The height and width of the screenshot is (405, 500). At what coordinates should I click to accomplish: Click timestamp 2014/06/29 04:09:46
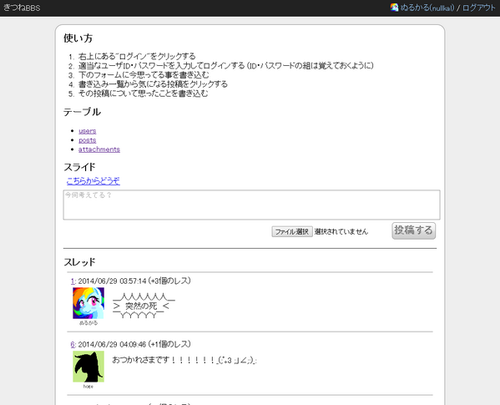click(x=112, y=344)
